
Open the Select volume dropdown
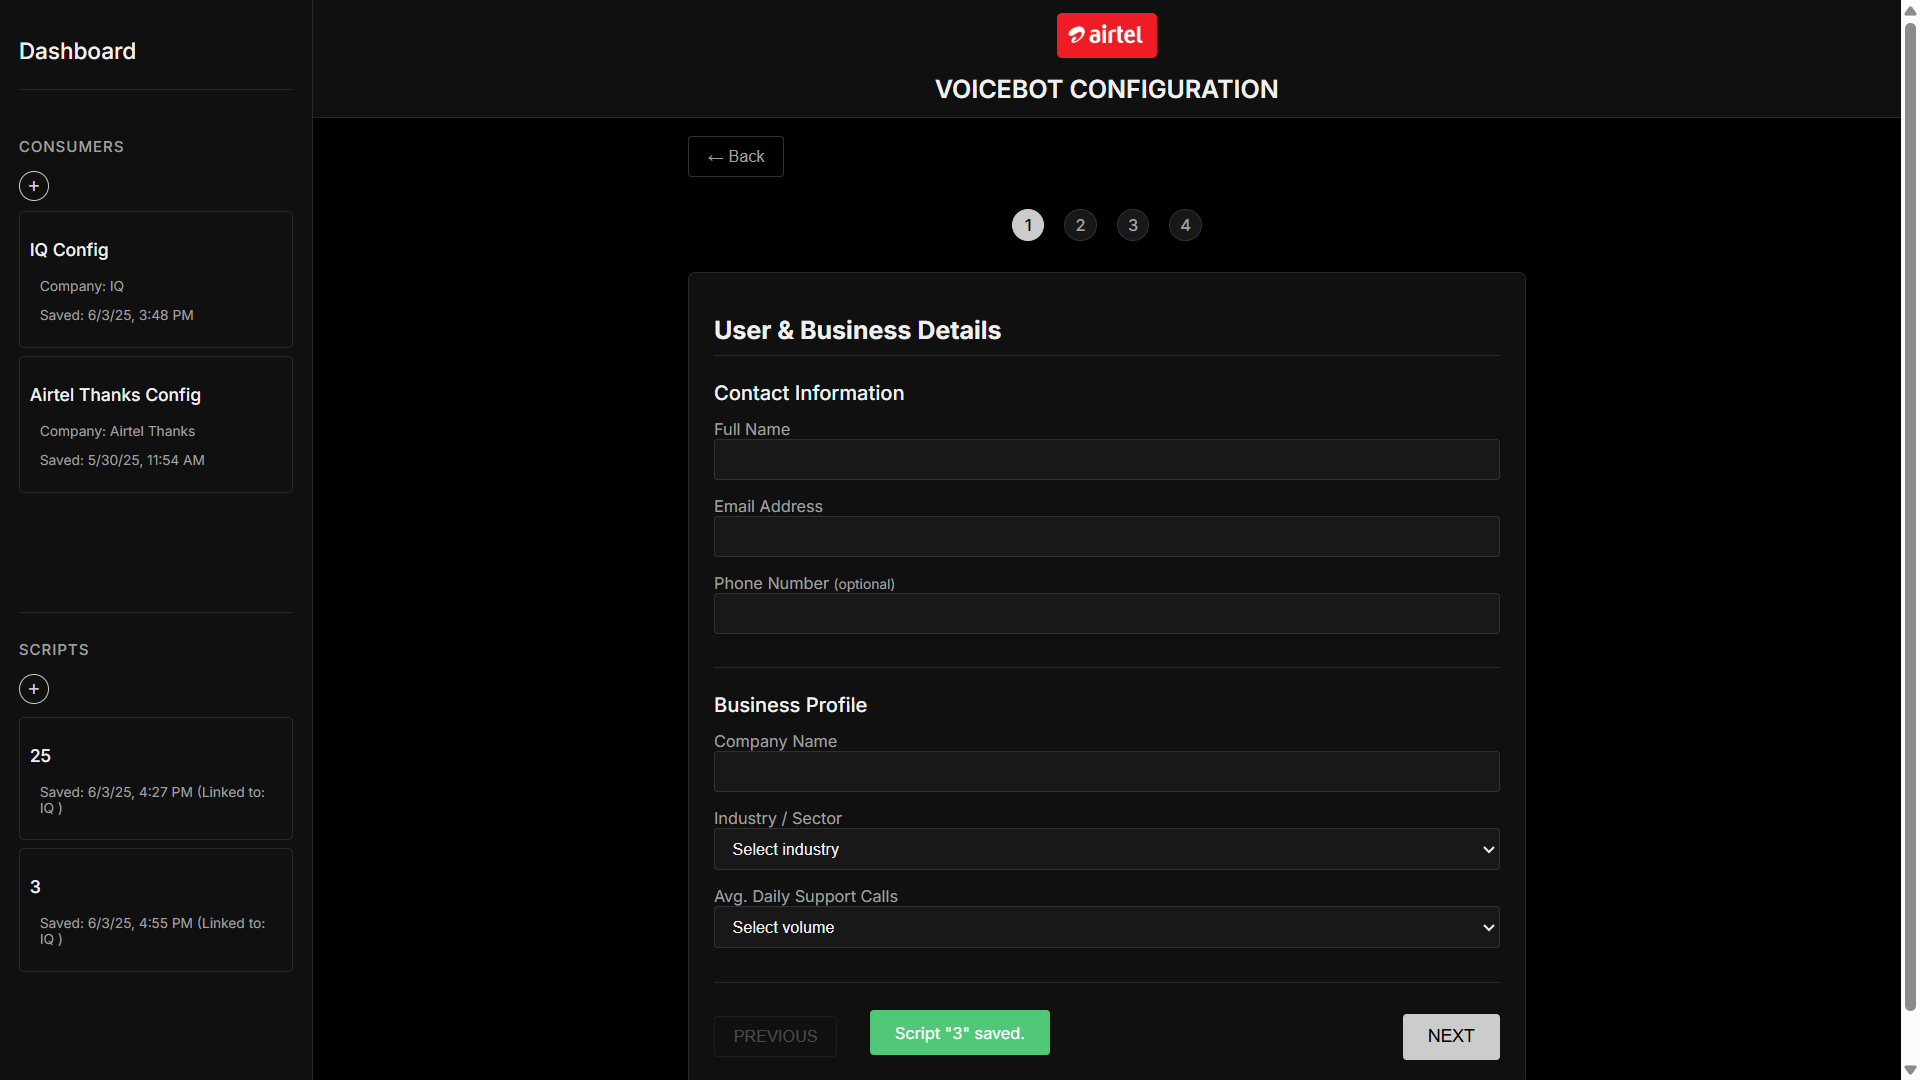tap(1106, 927)
